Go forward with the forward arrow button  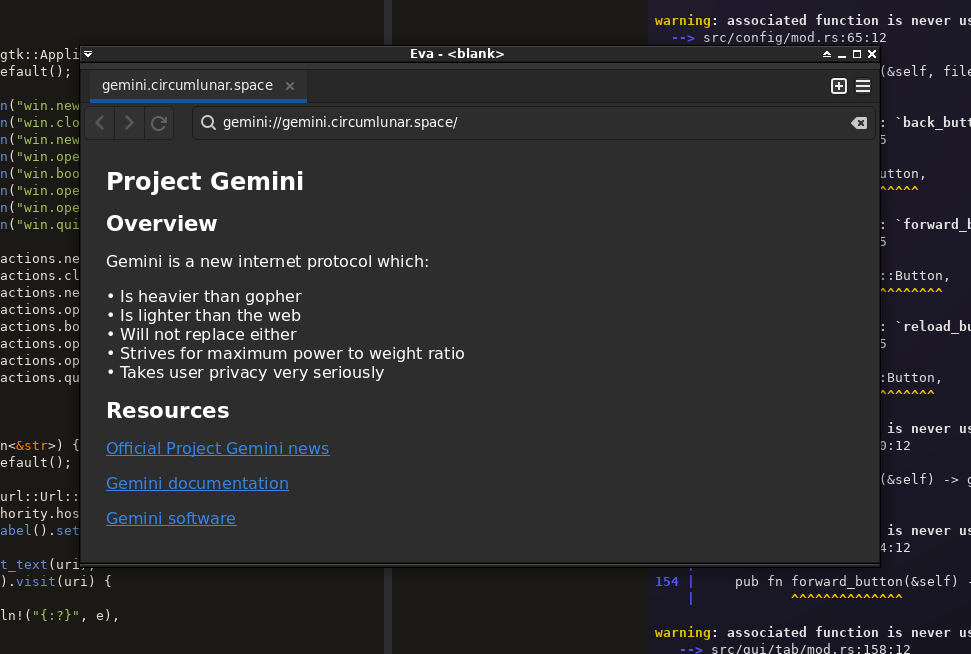(x=129, y=123)
